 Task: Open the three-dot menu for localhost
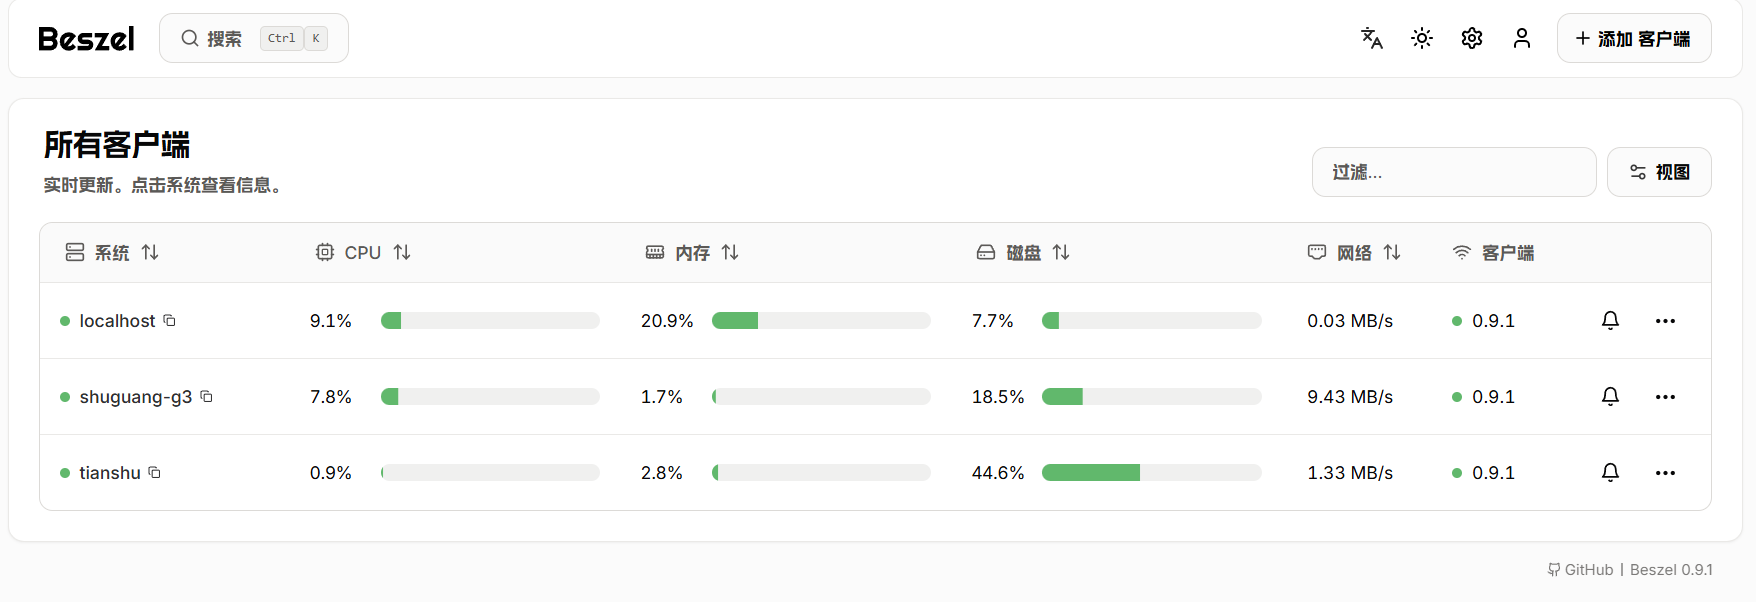tap(1665, 321)
